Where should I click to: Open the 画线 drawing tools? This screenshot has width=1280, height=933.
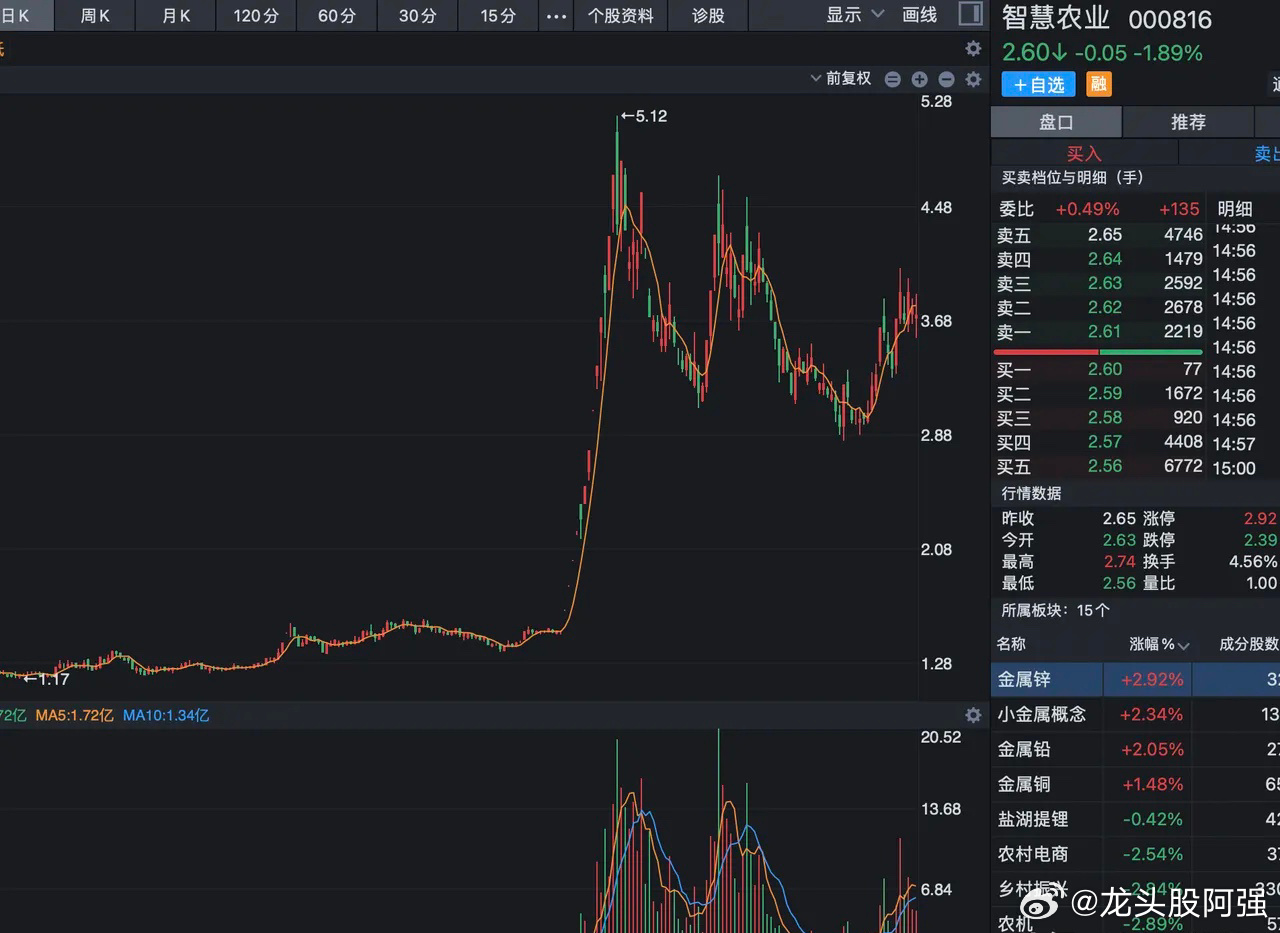[919, 15]
